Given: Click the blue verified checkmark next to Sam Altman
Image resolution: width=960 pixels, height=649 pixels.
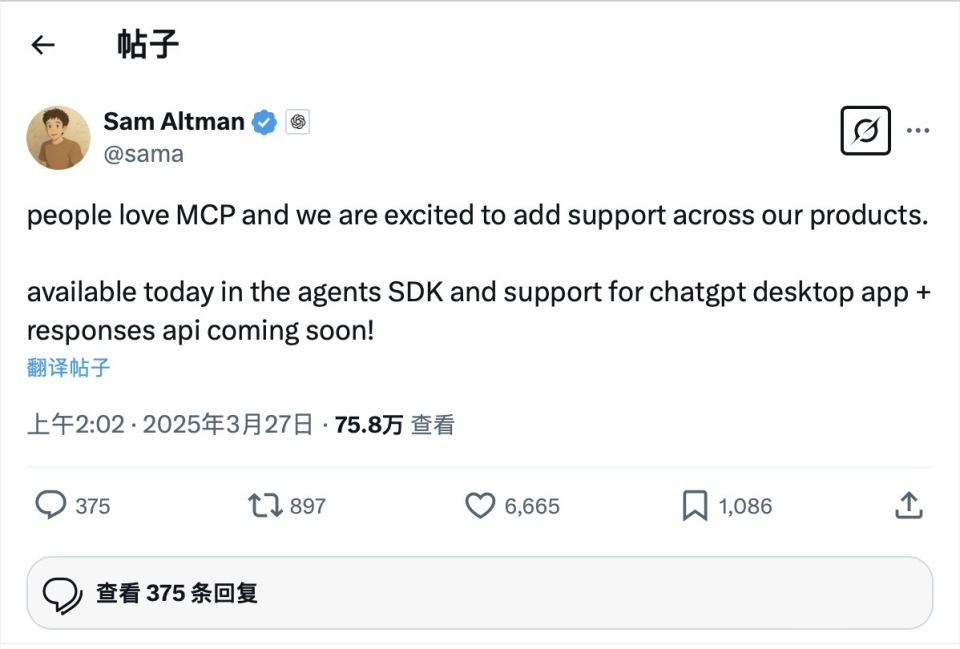Looking at the screenshot, I should pos(263,121).
